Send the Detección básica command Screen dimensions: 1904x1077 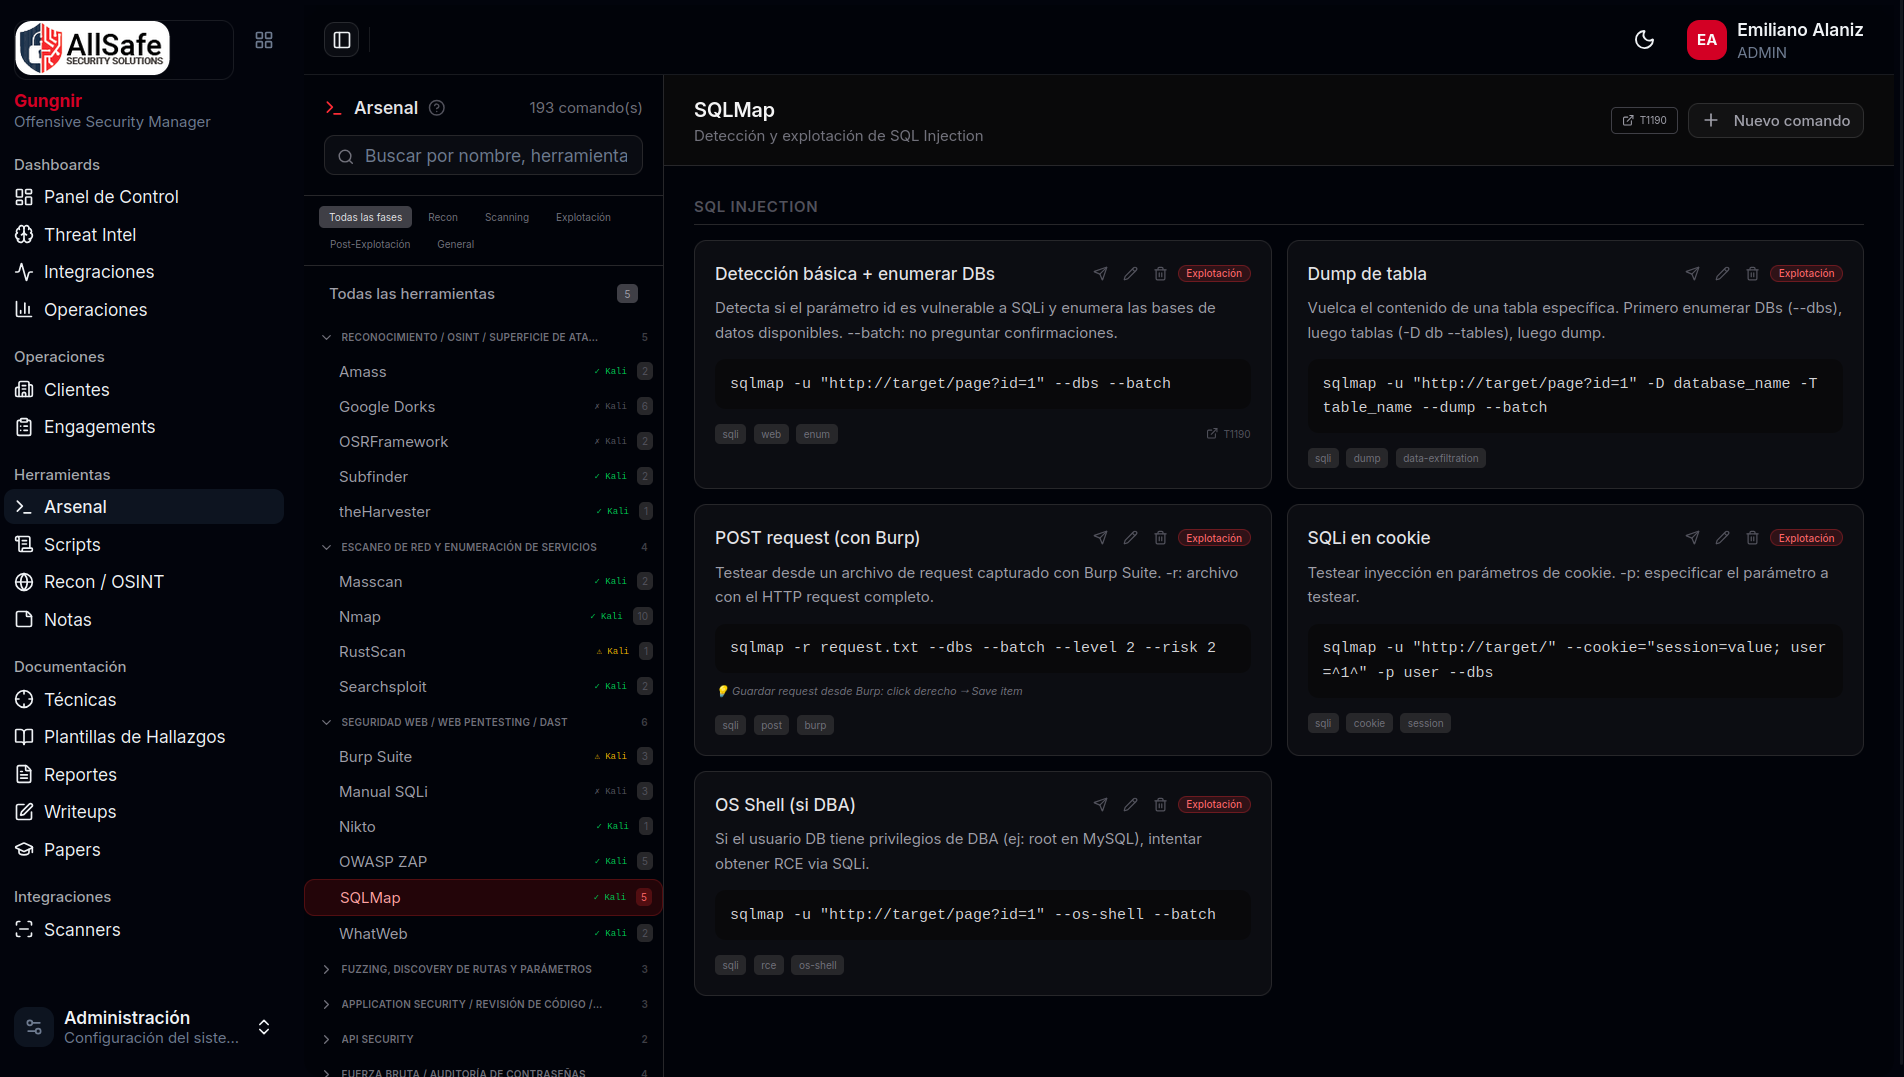point(1100,273)
